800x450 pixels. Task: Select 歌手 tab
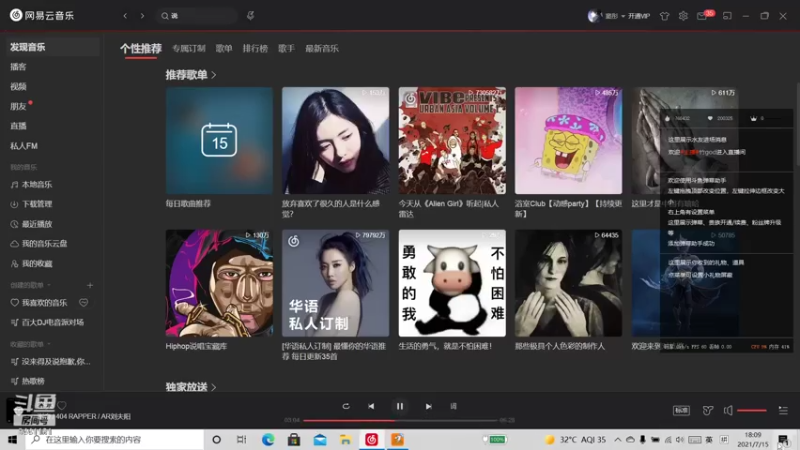pyautogui.click(x=286, y=48)
